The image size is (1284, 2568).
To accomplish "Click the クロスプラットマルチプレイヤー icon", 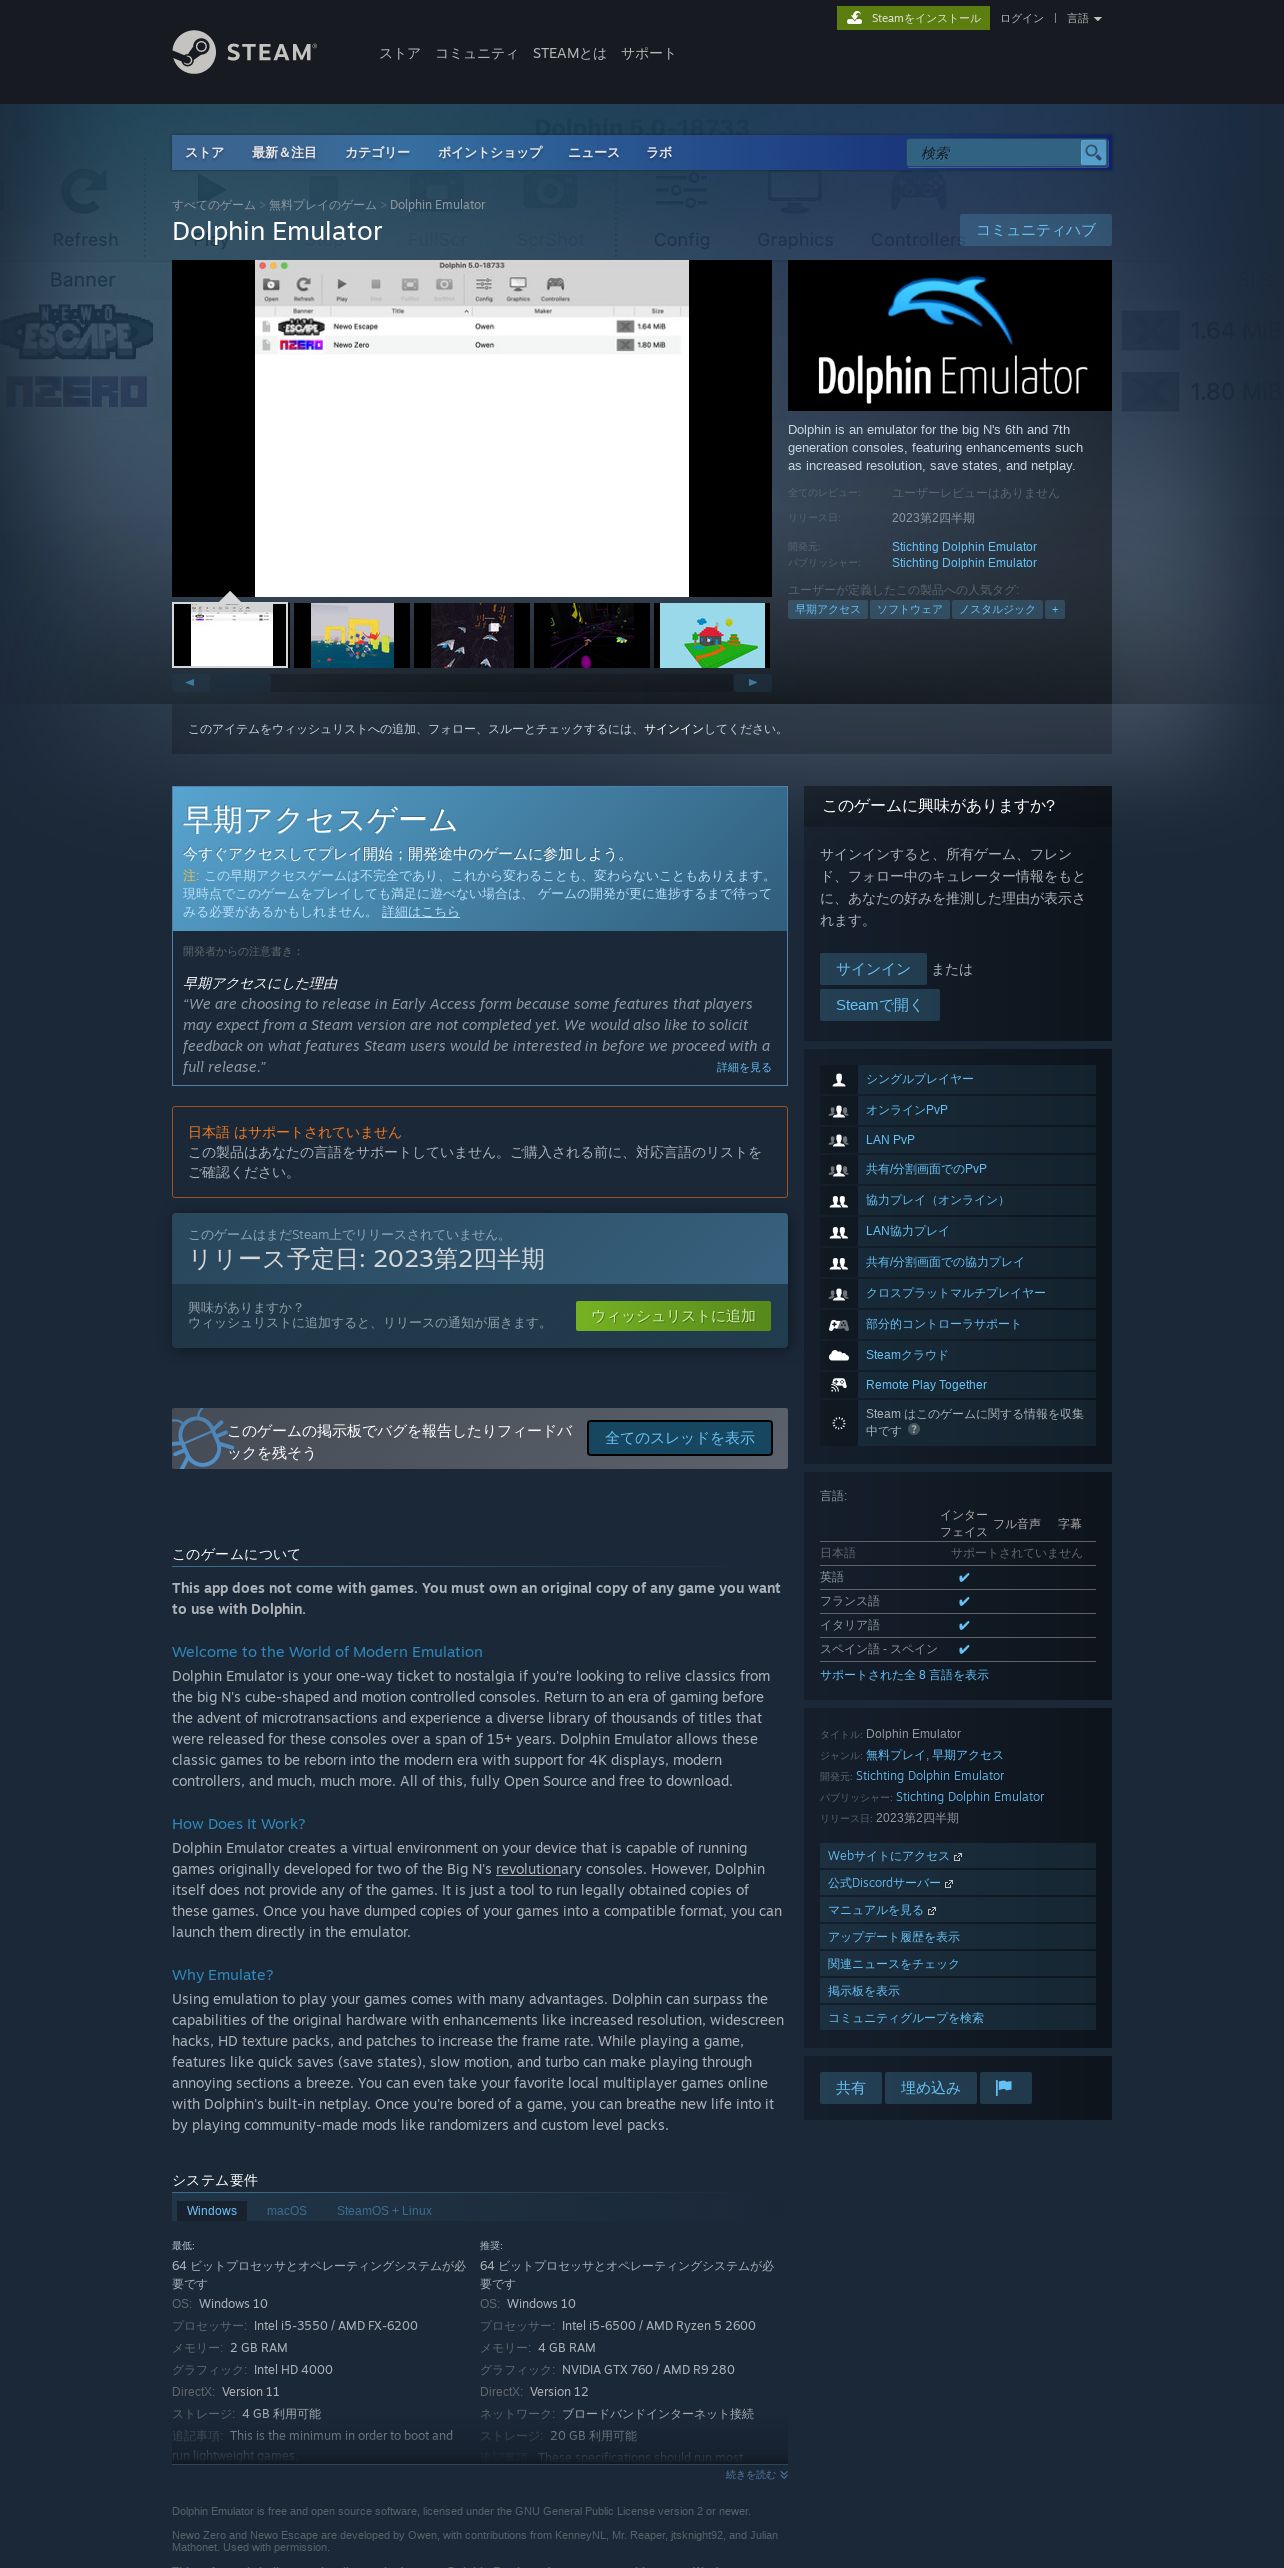I will (x=839, y=1294).
